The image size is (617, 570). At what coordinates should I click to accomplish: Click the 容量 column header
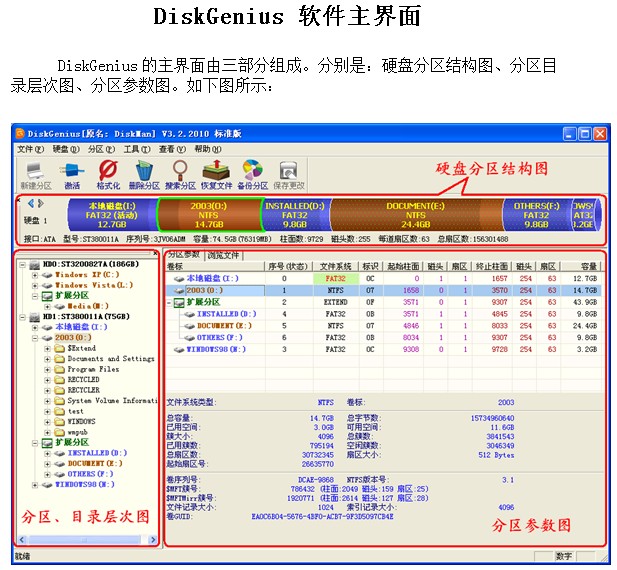[581, 267]
